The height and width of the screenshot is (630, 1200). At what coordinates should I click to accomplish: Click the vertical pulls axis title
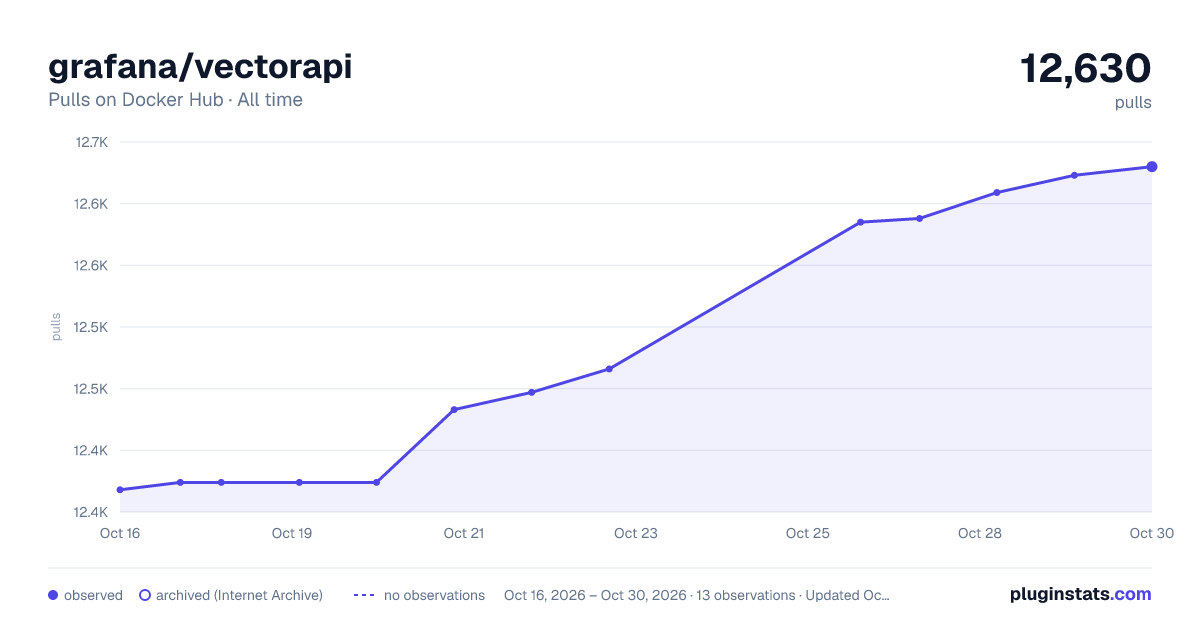[56, 327]
